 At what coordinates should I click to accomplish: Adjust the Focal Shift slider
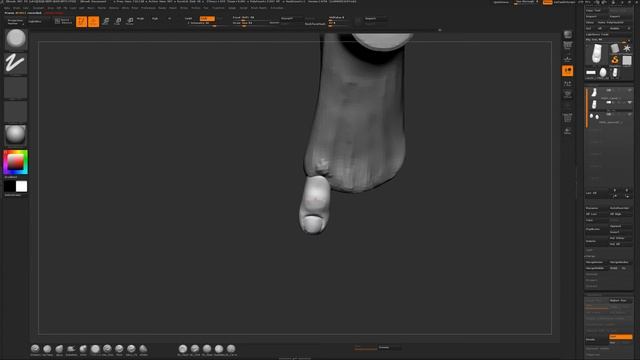click(250, 18)
